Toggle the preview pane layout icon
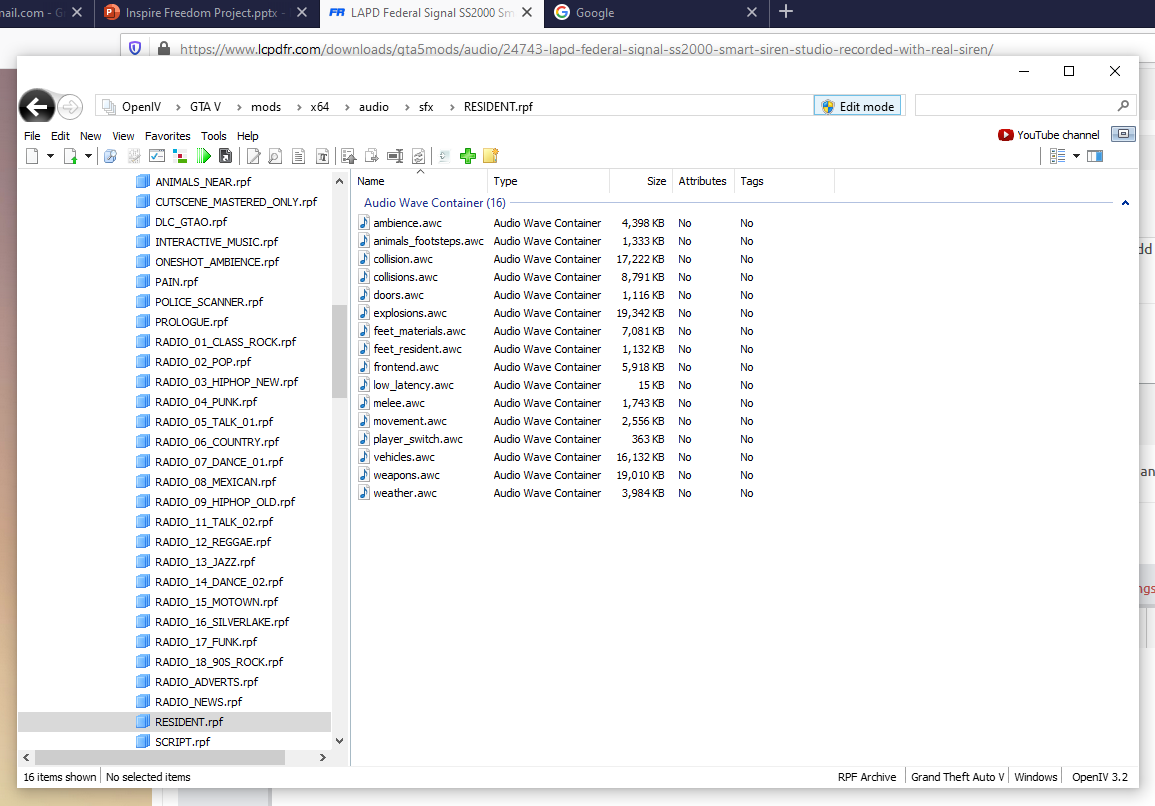This screenshot has width=1155, height=806. [1095, 156]
